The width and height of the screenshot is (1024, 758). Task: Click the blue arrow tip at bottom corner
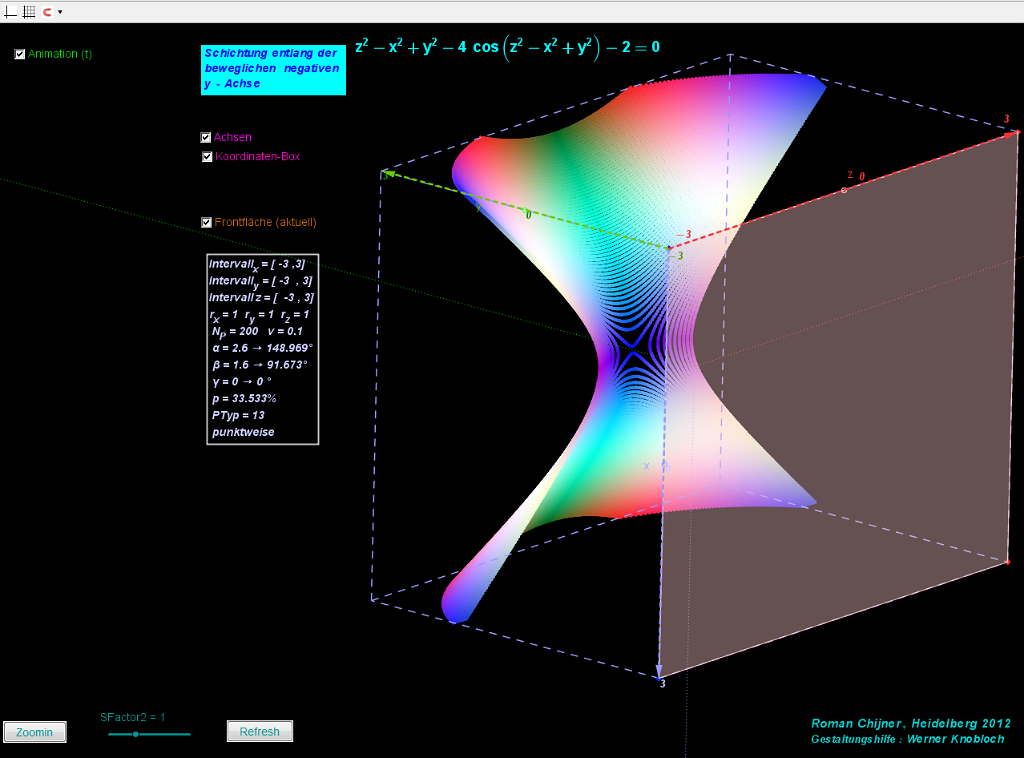(x=659, y=672)
